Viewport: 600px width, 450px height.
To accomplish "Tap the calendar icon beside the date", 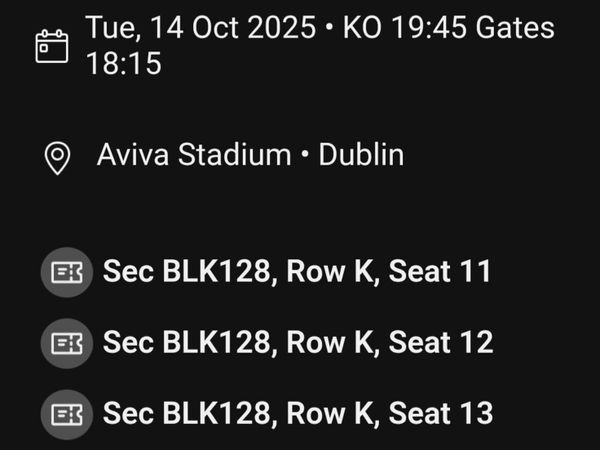I will pos(51,46).
